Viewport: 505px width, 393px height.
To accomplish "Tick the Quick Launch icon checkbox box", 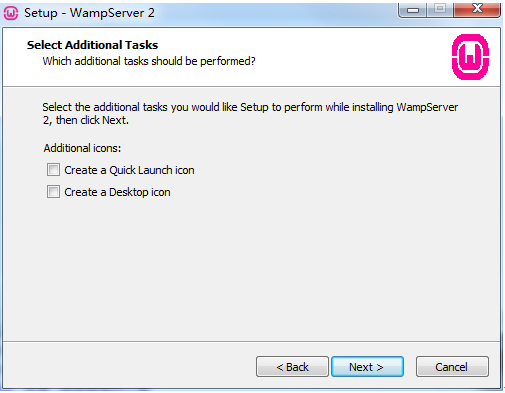I will (53, 170).
